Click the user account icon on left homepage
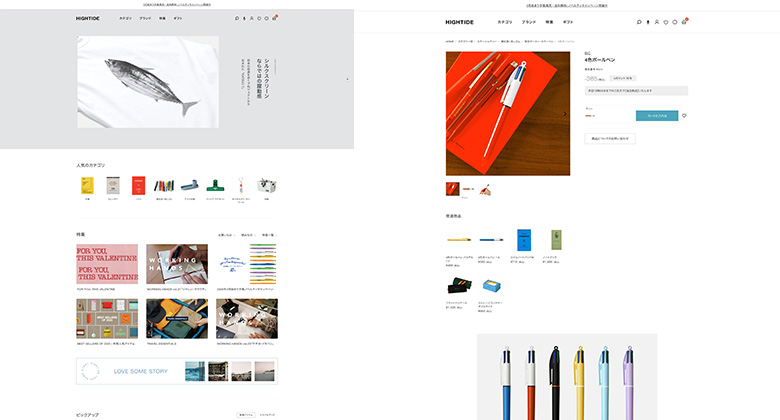 [x=251, y=18]
